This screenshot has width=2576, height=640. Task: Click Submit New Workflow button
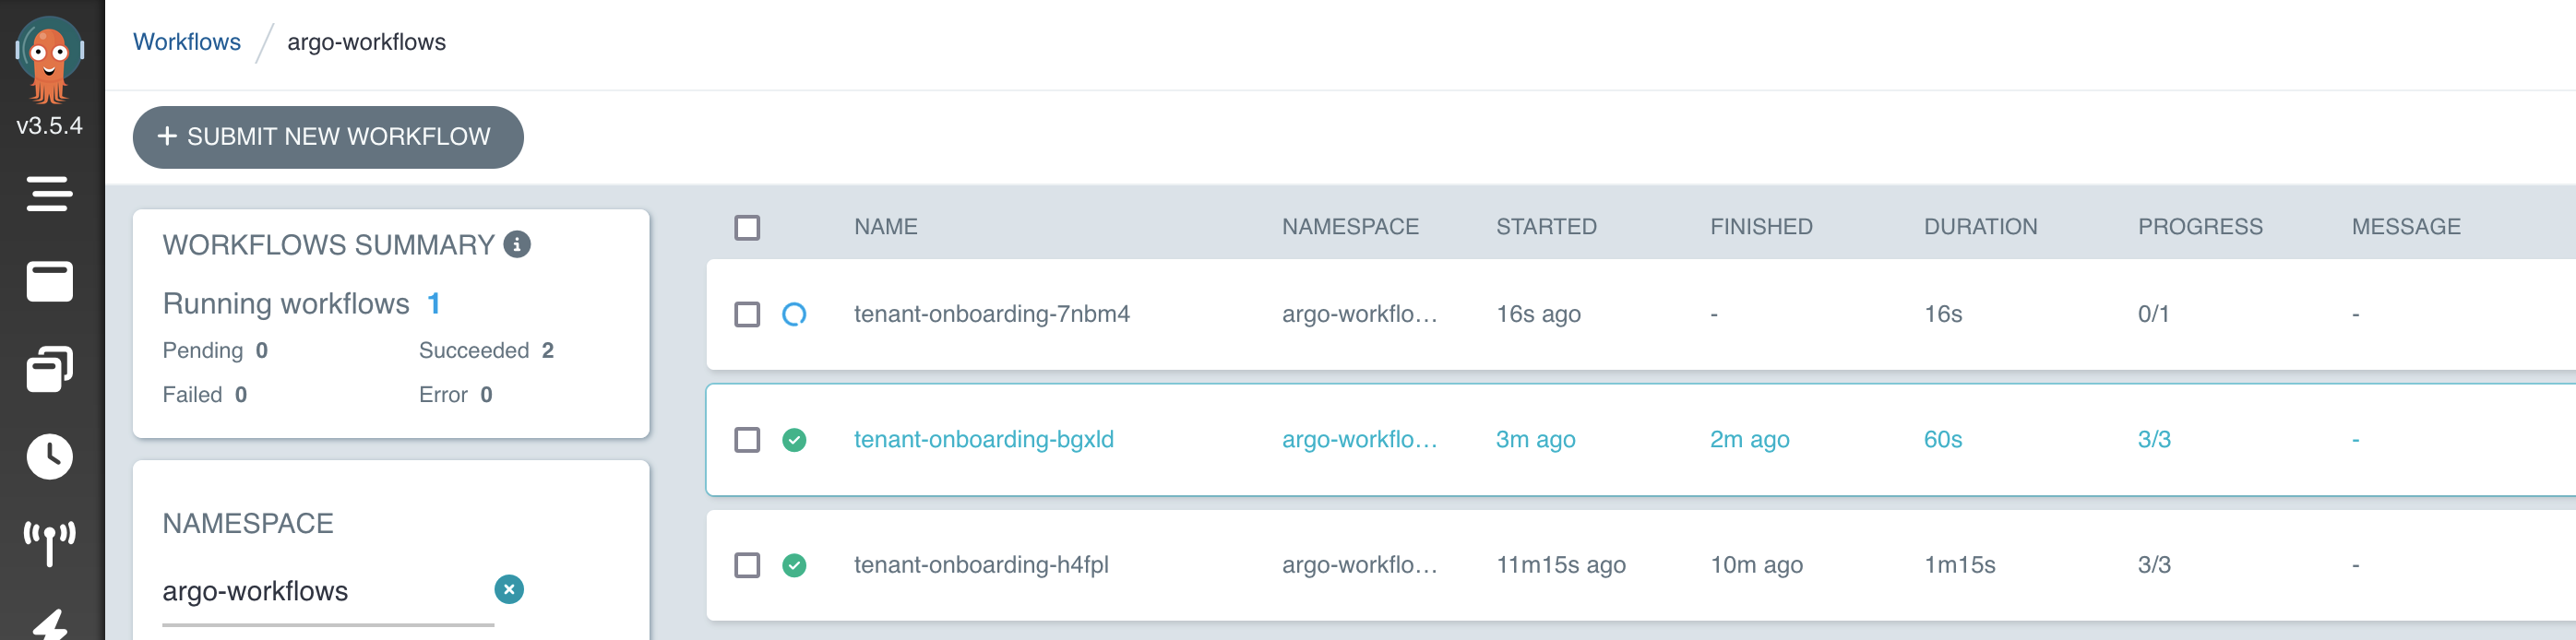(x=328, y=137)
